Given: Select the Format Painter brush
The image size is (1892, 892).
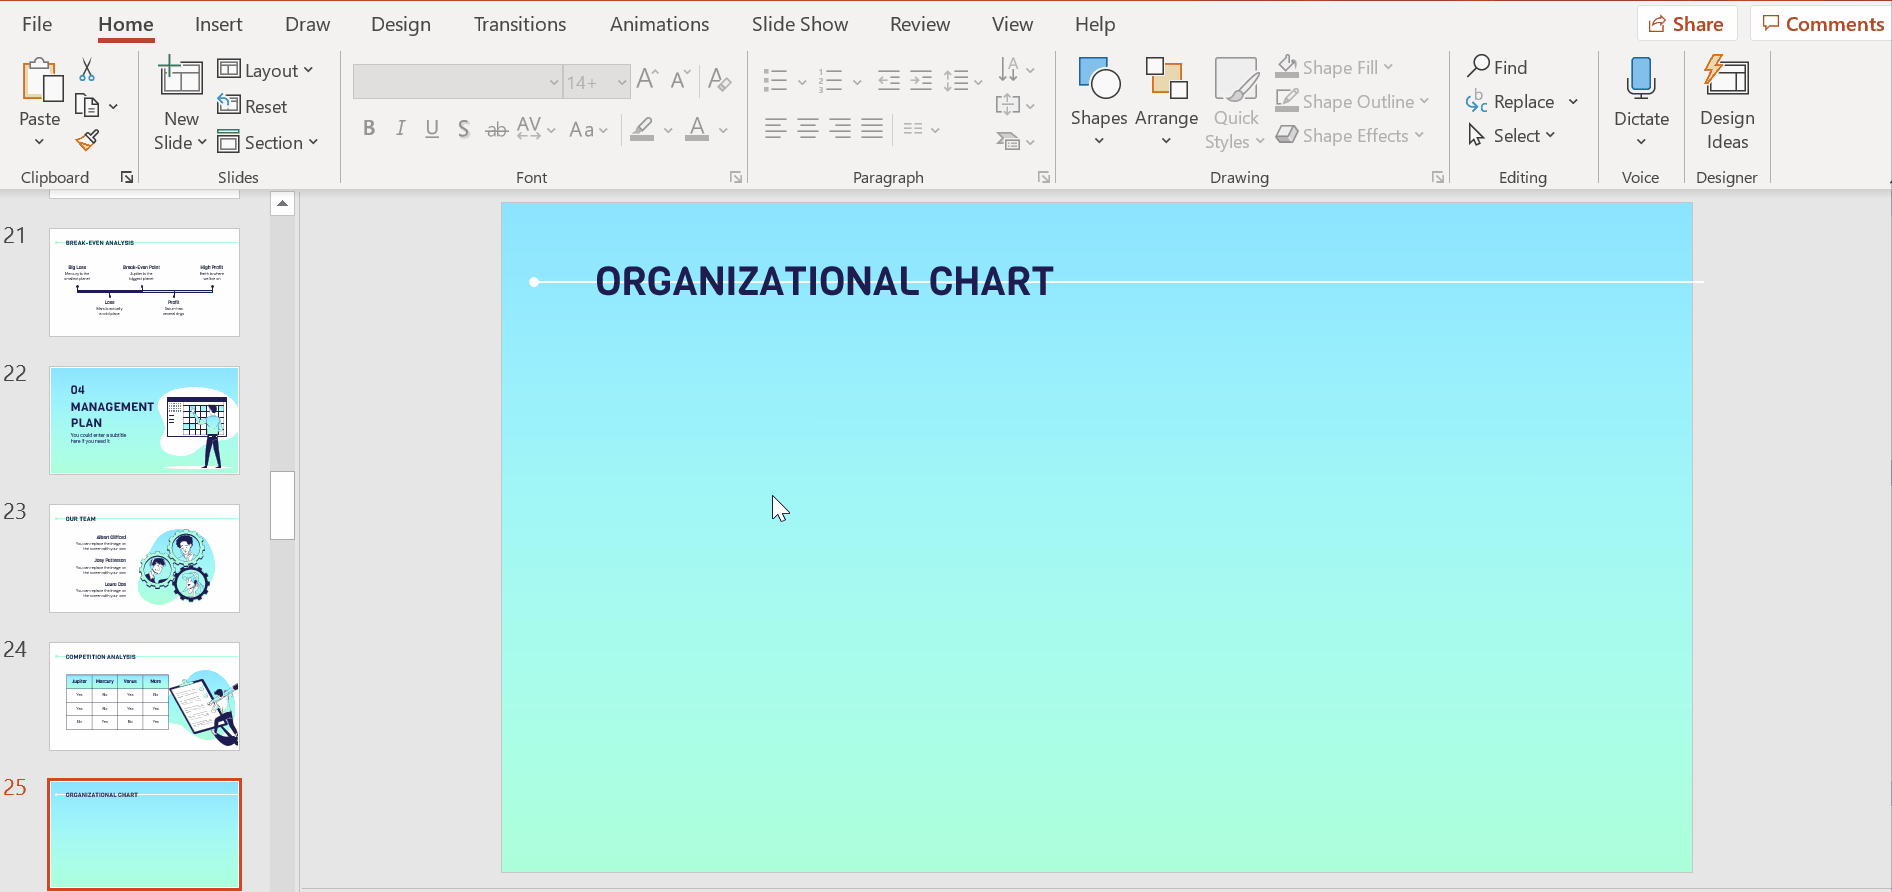Looking at the screenshot, I should [x=87, y=141].
